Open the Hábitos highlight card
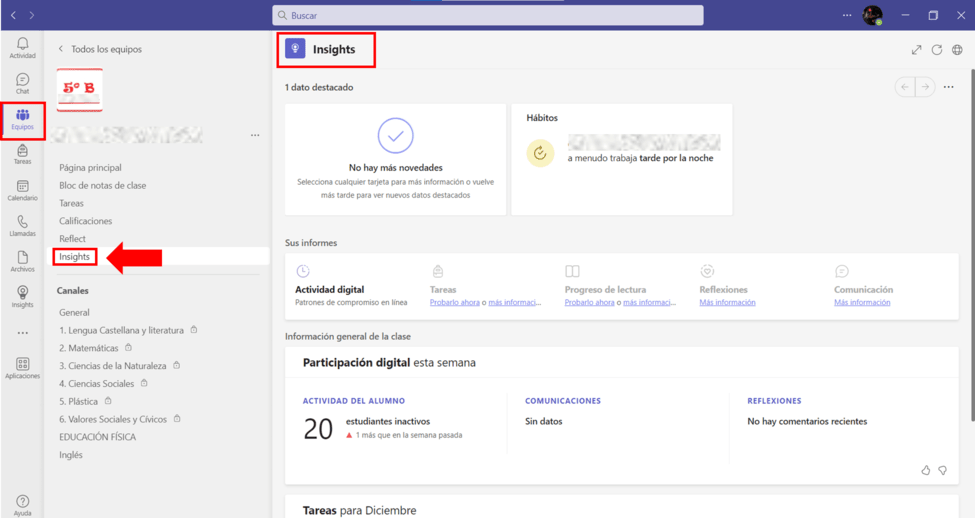 [621, 159]
